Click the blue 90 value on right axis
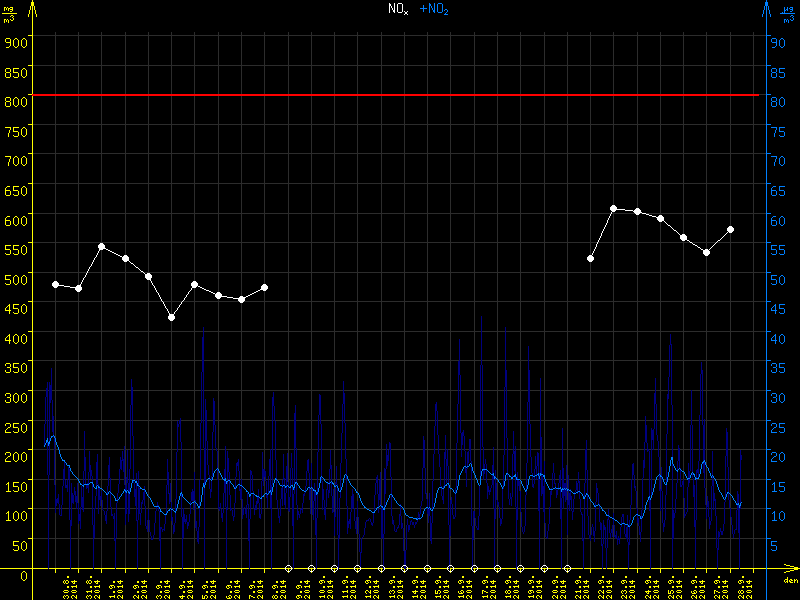 [x=774, y=41]
